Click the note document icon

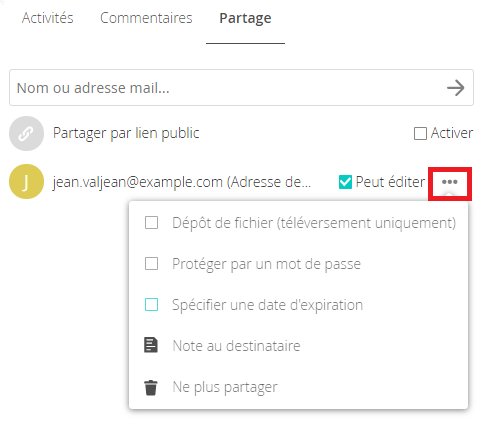click(151, 345)
